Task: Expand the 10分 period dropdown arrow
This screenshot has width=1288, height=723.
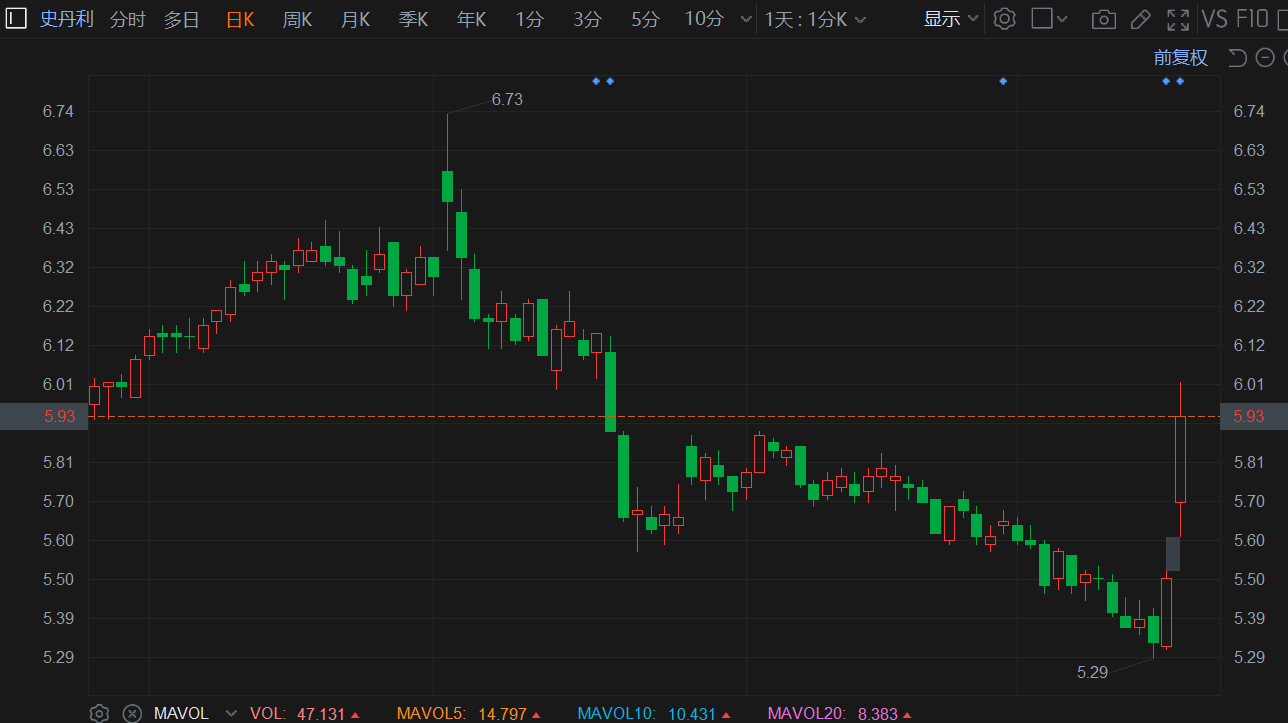Action: (745, 19)
